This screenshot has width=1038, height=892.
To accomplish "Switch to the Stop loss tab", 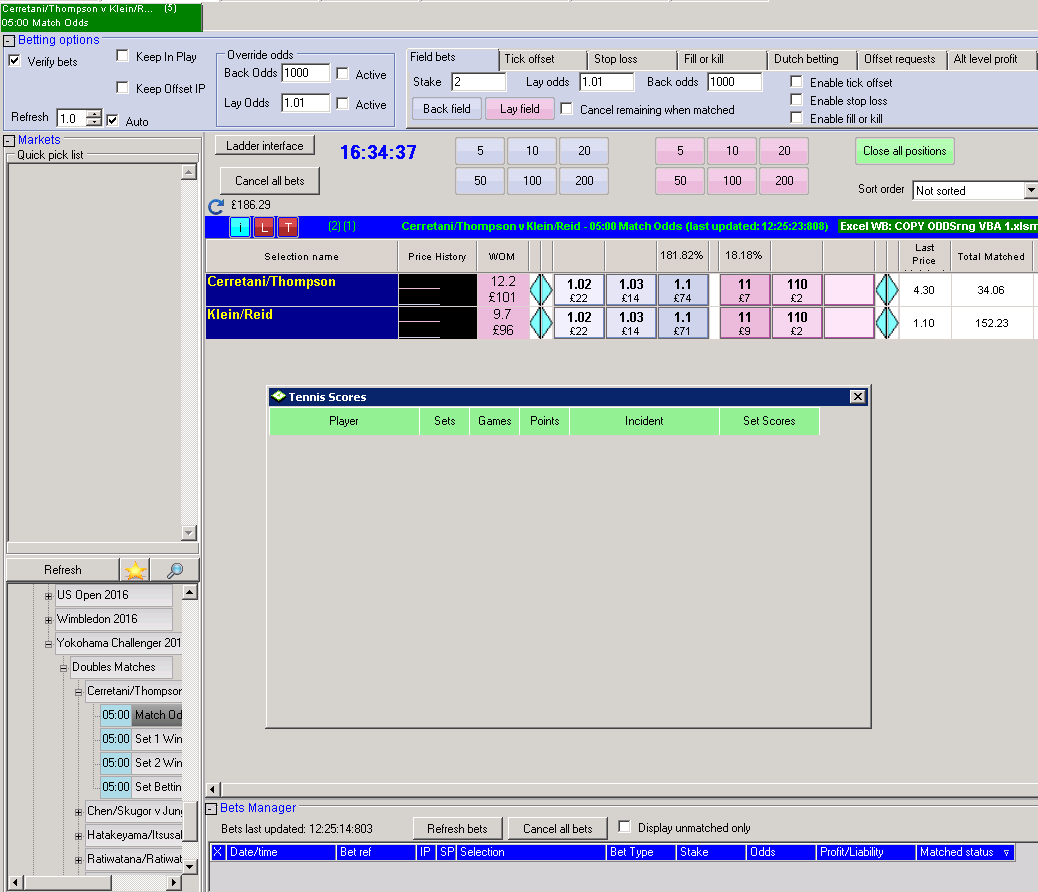I will (631, 59).
